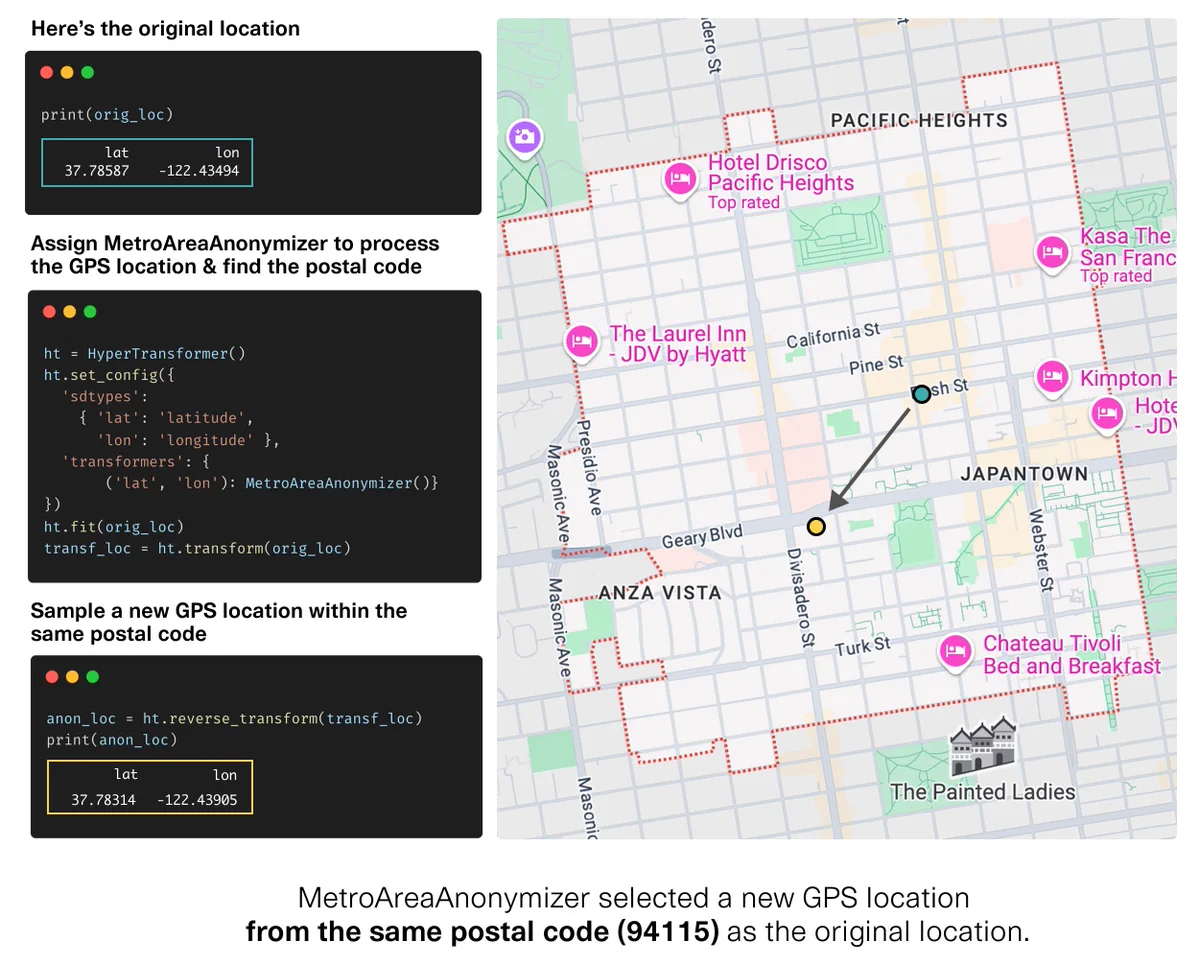Click the anon_loc = ht.reverse_transform line
1200x965 pixels.
tap(235, 719)
